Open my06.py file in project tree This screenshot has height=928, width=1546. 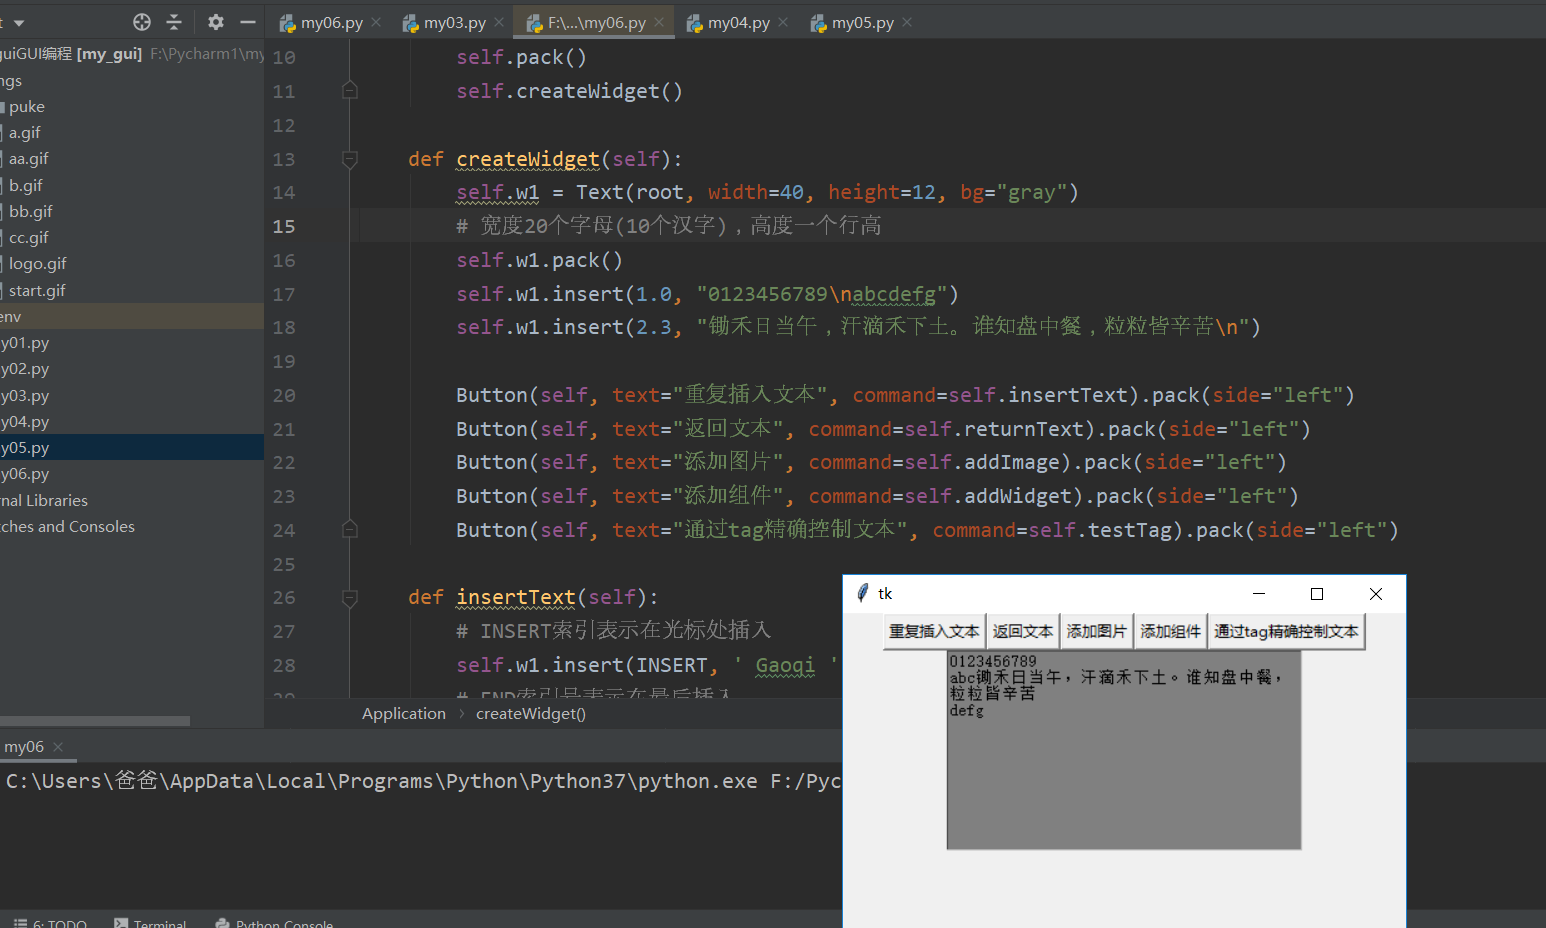(x=25, y=473)
